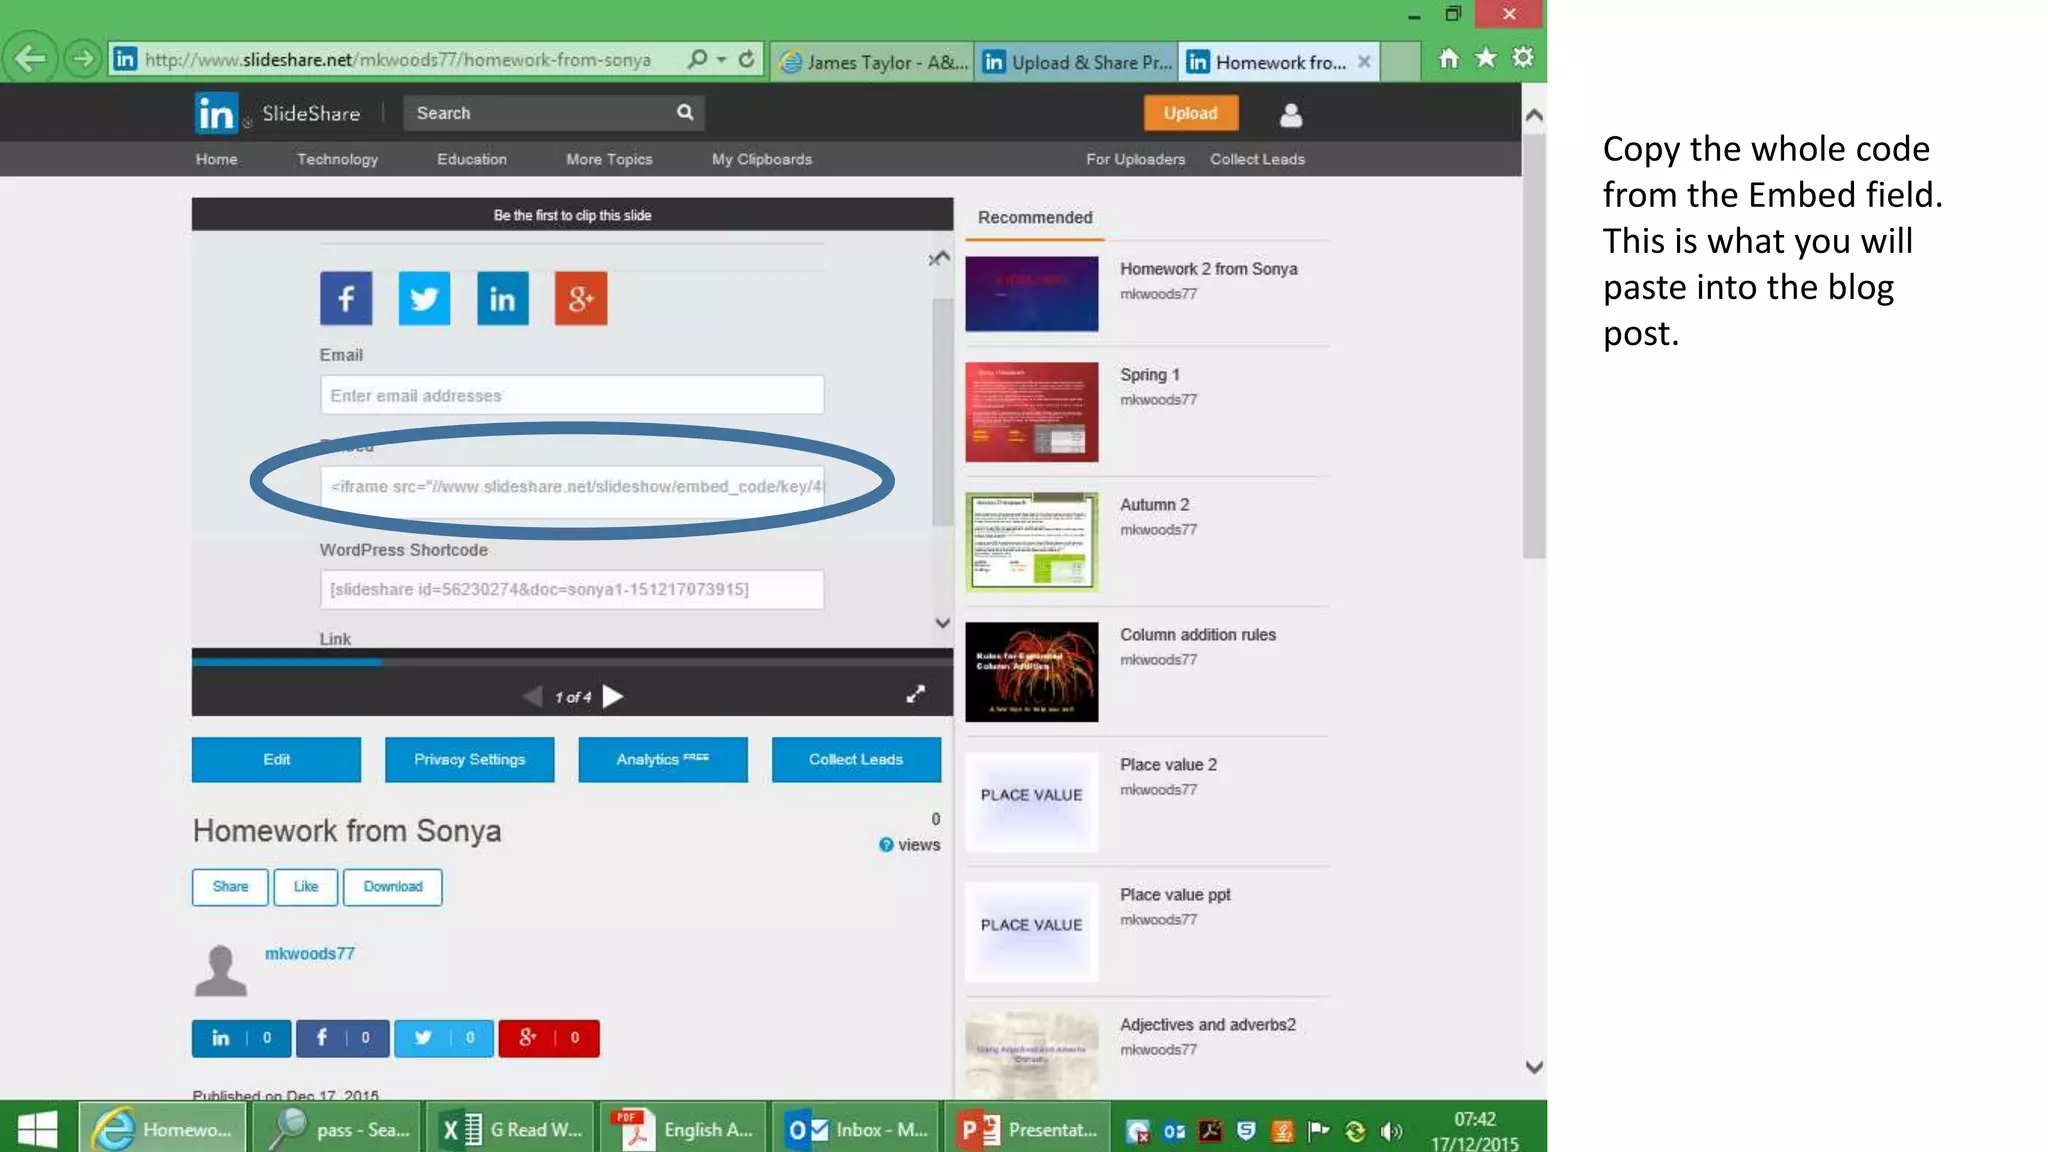Switch to Upload & Share browser tab
Image resolution: width=2048 pixels, height=1152 pixels.
1077,63
